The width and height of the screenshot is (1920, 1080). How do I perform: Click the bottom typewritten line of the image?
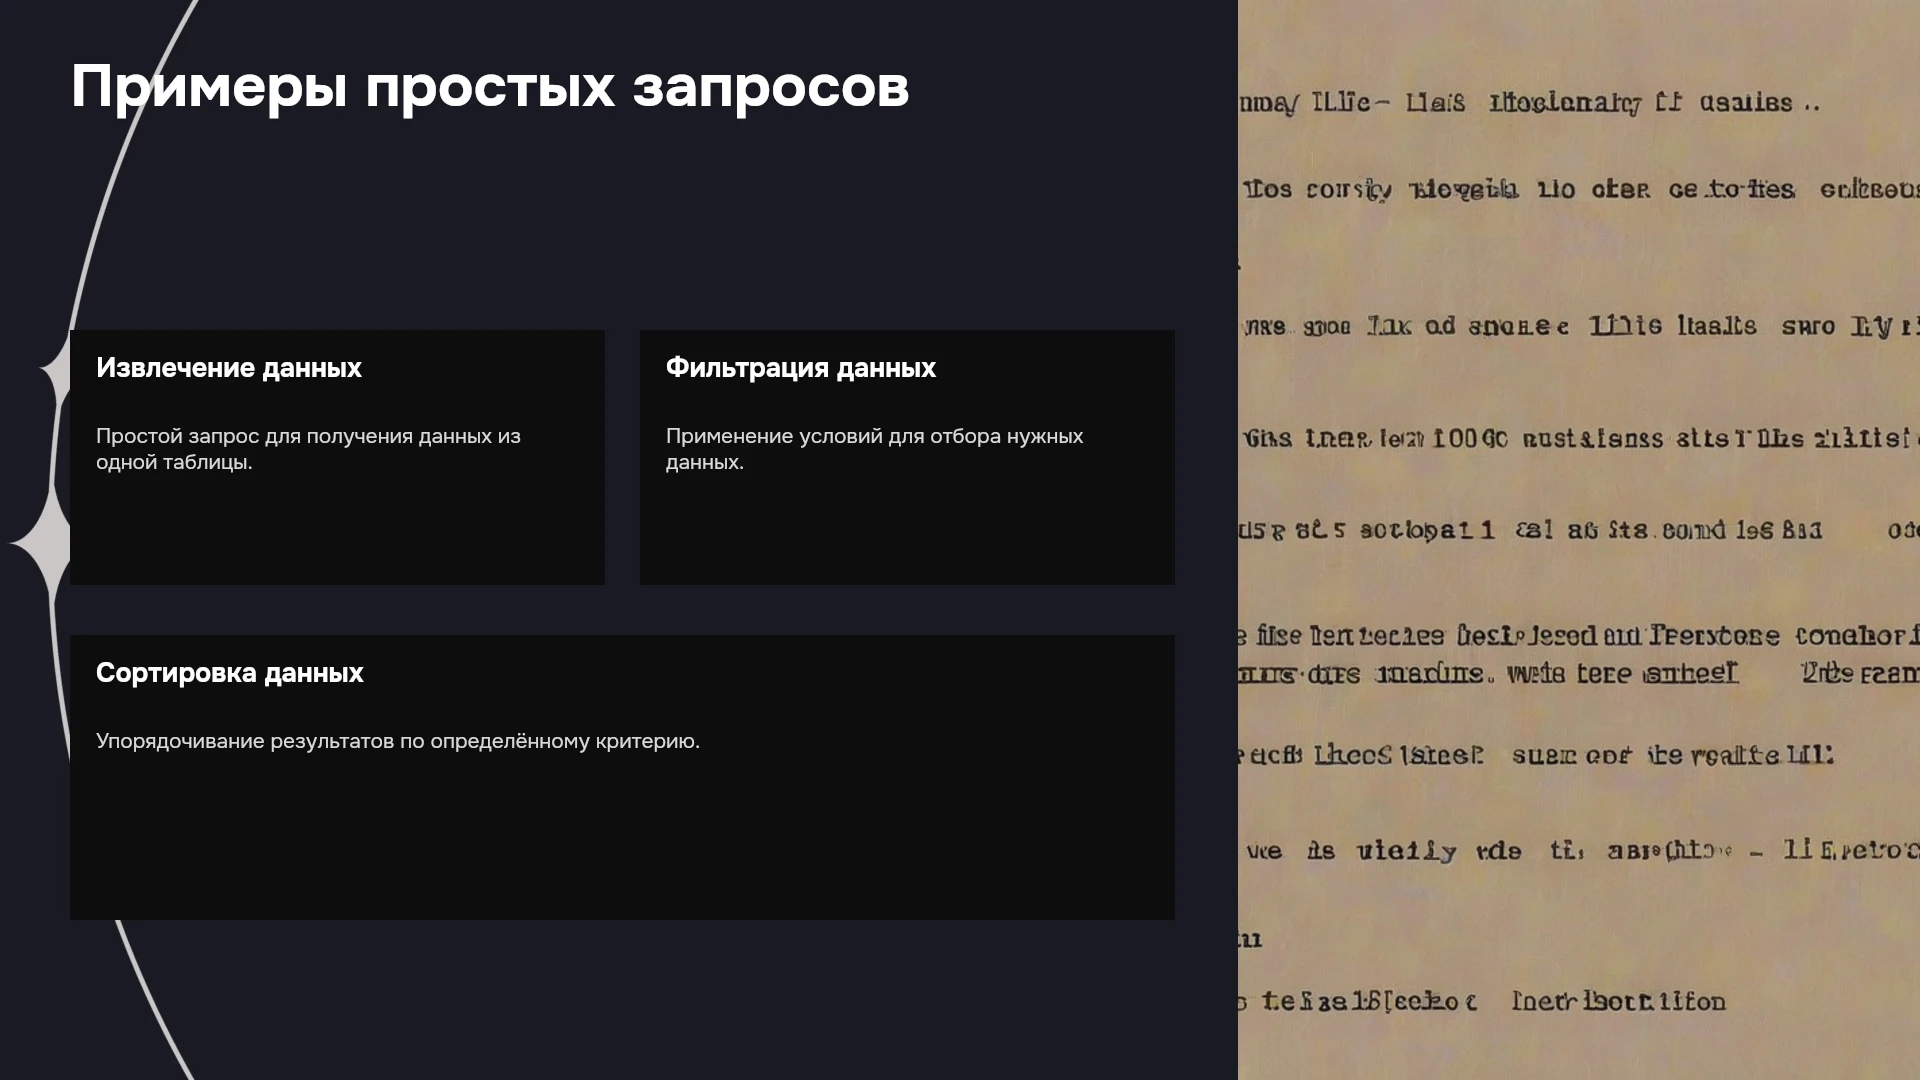click(x=1482, y=1001)
